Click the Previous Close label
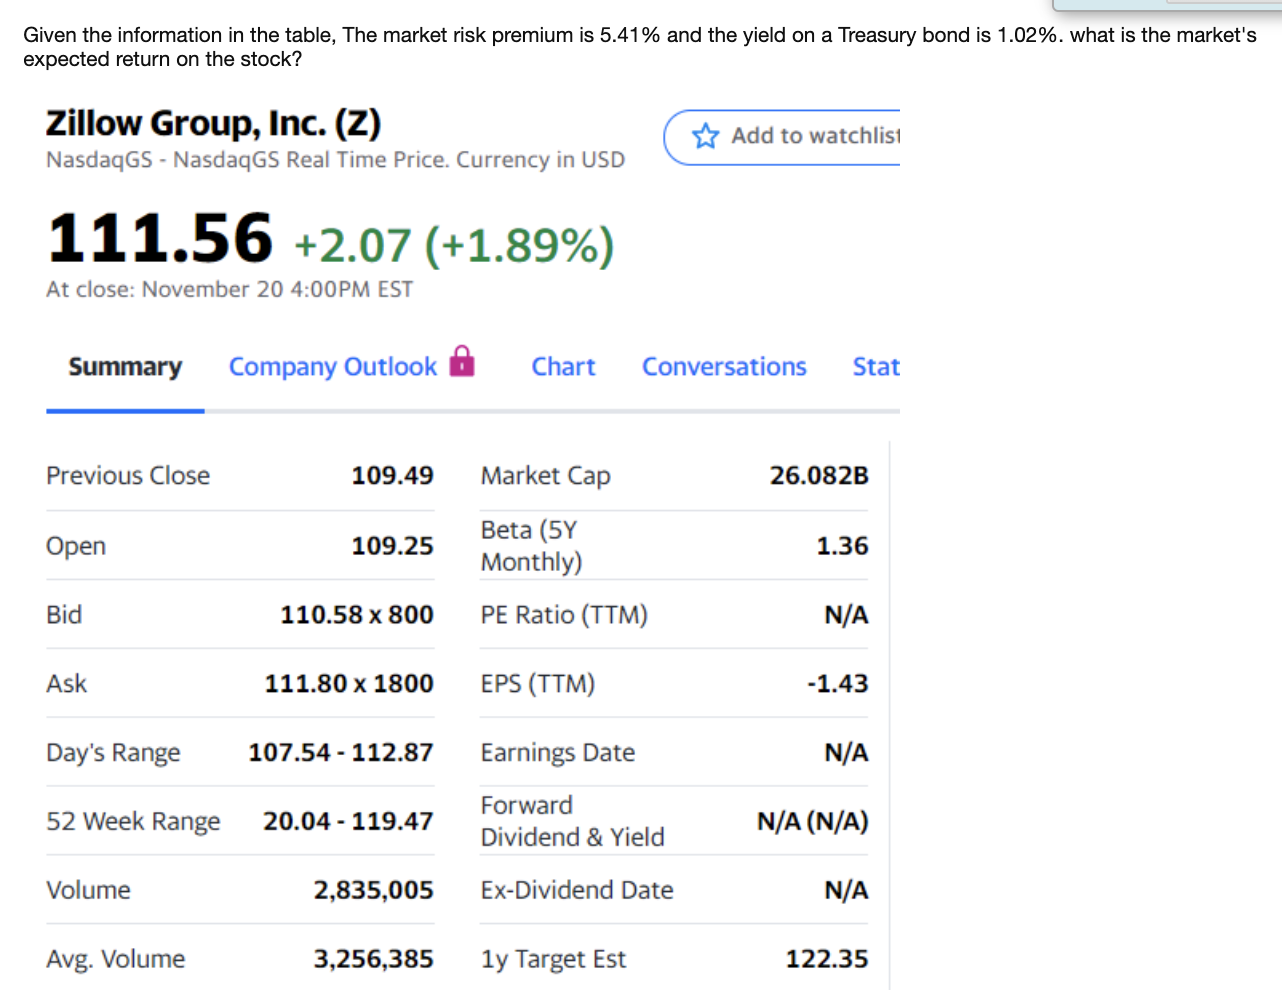Viewport: 1282px width, 1004px height. 128,476
